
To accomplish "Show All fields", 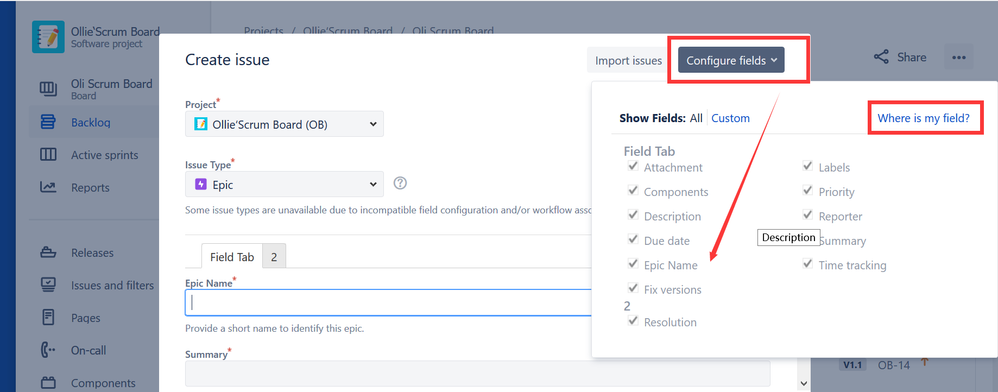I will point(696,118).
